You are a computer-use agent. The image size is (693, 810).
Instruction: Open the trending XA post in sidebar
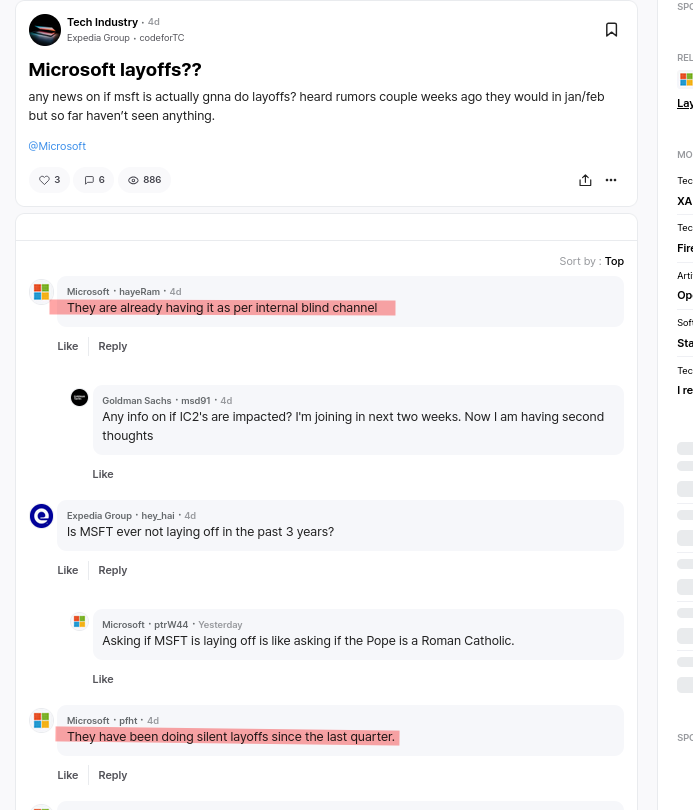pyautogui.click(x=684, y=201)
